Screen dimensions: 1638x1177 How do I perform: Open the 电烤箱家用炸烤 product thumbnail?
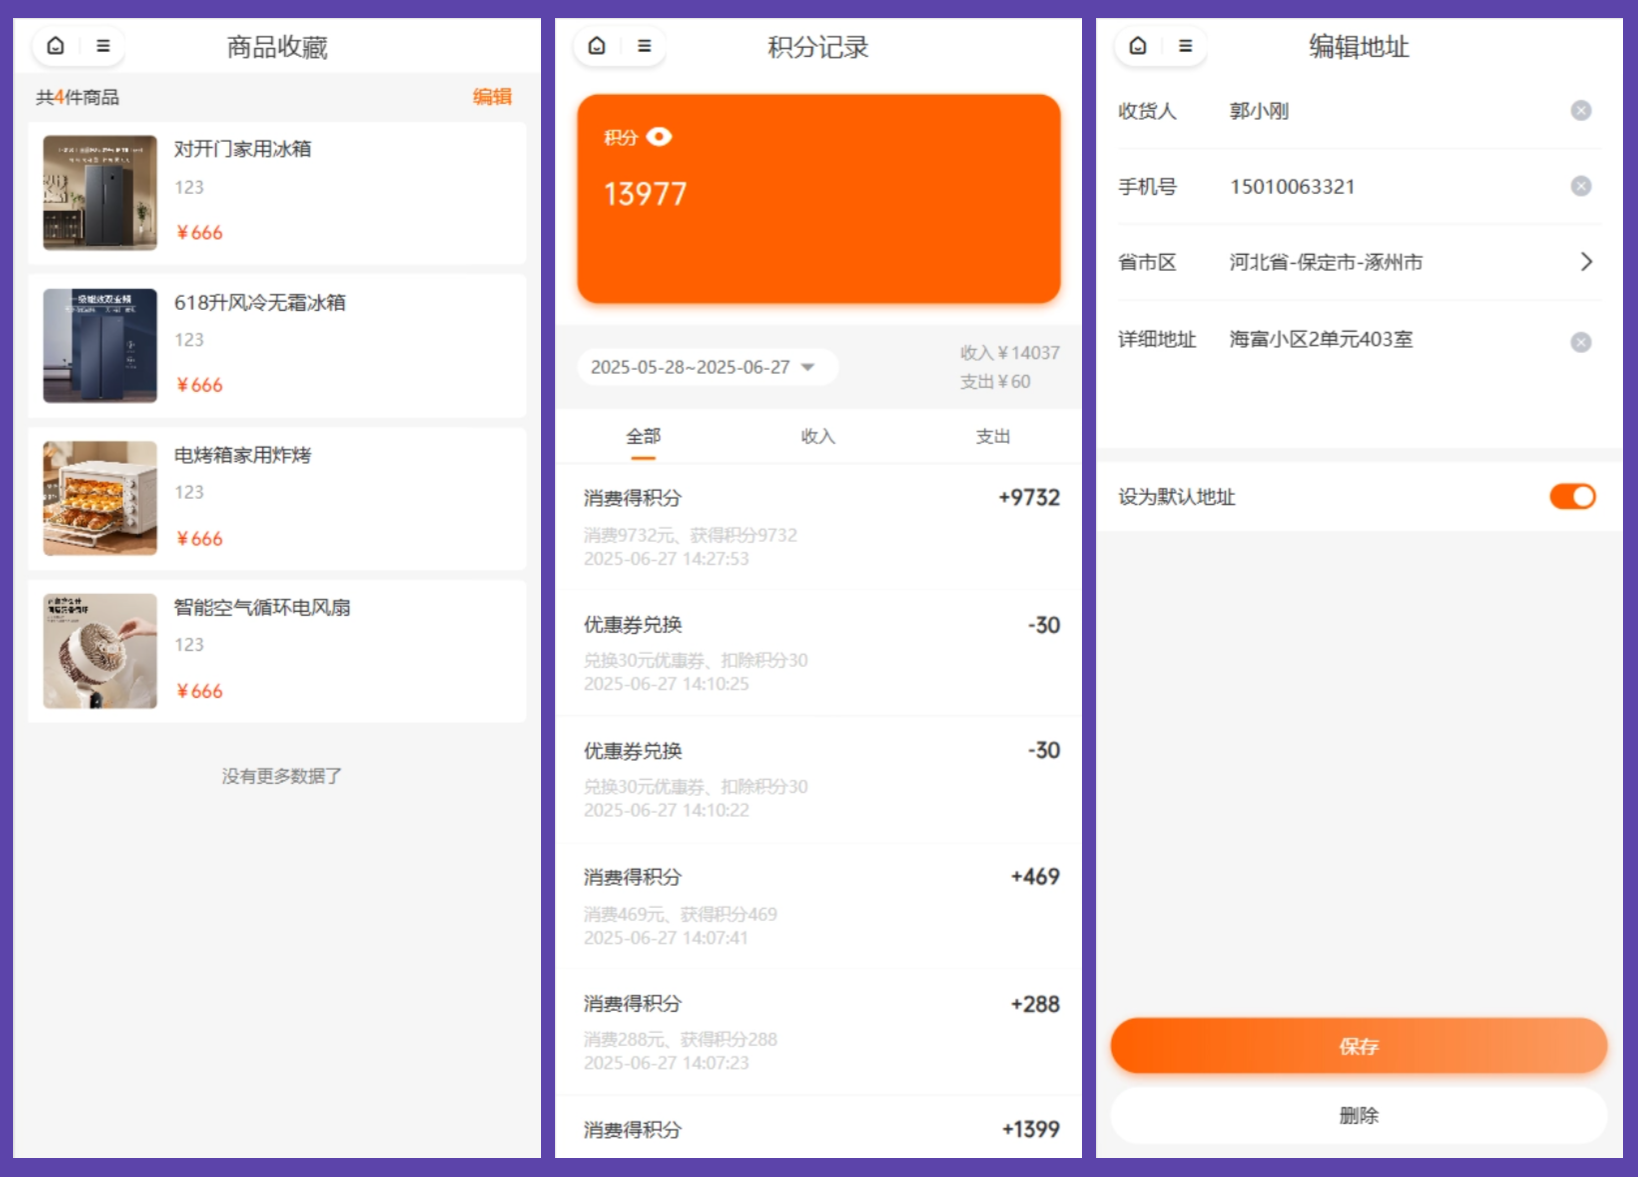100,498
